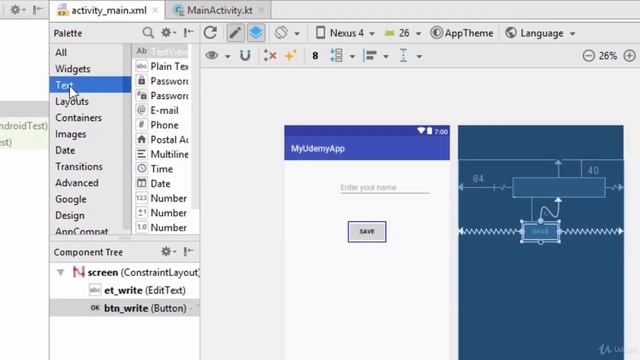Screen dimensions: 640x360
Task: Open Guidelines icon
Action: tap(403, 55)
